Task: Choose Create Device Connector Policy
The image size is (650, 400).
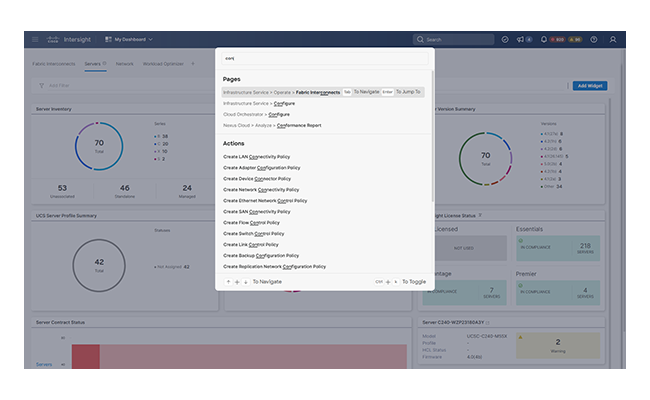Action: [x=257, y=179]
